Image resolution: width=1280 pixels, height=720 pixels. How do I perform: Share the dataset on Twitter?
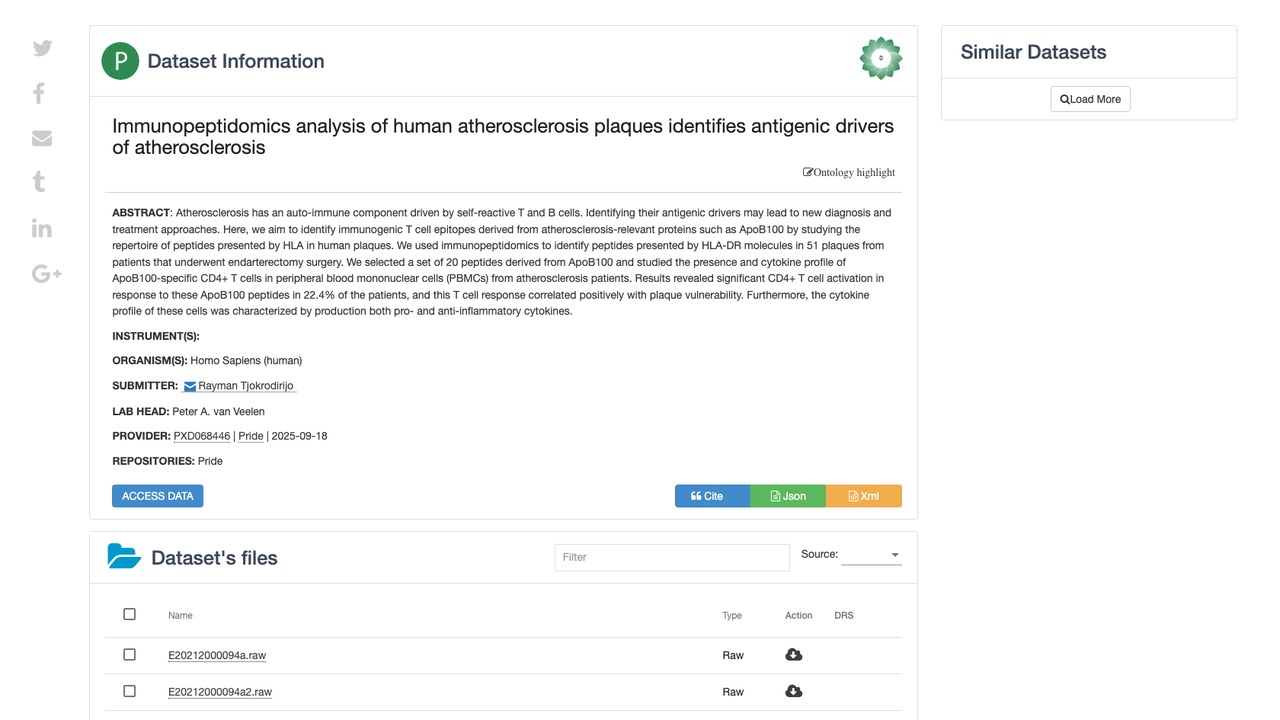(x=42, y=48)
